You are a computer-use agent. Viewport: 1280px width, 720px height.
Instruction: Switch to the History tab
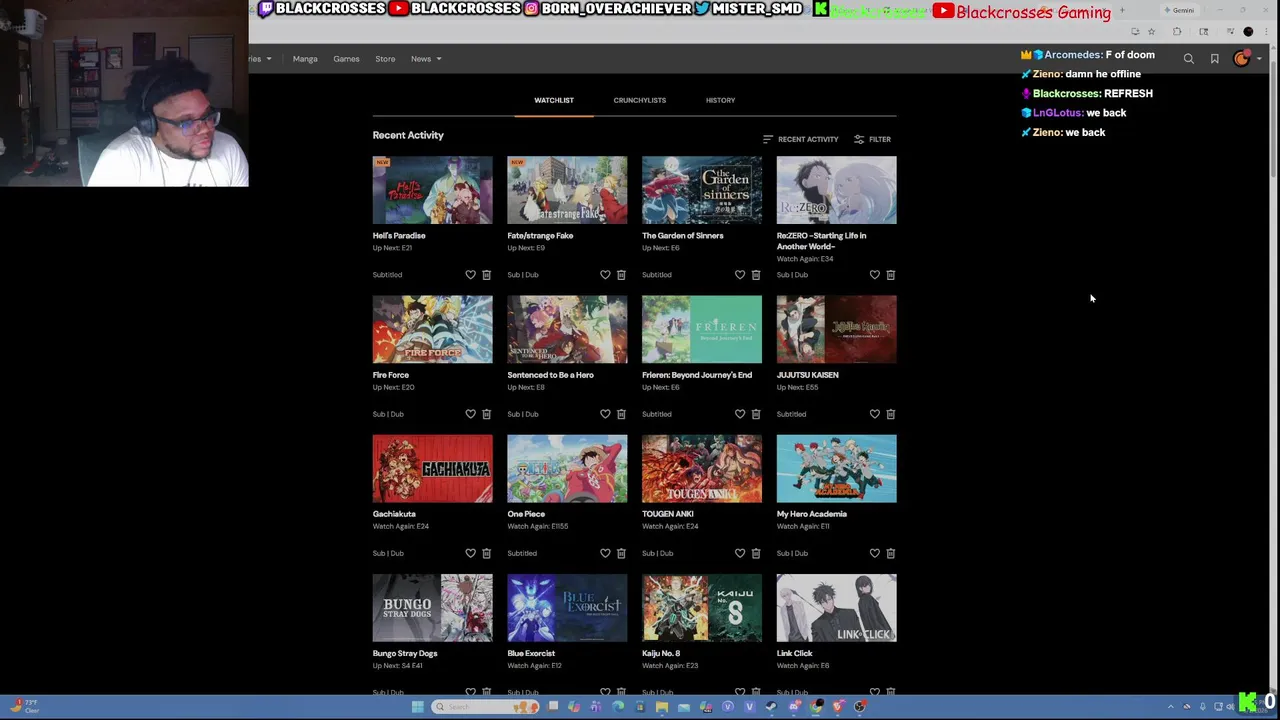pos(720,100)
